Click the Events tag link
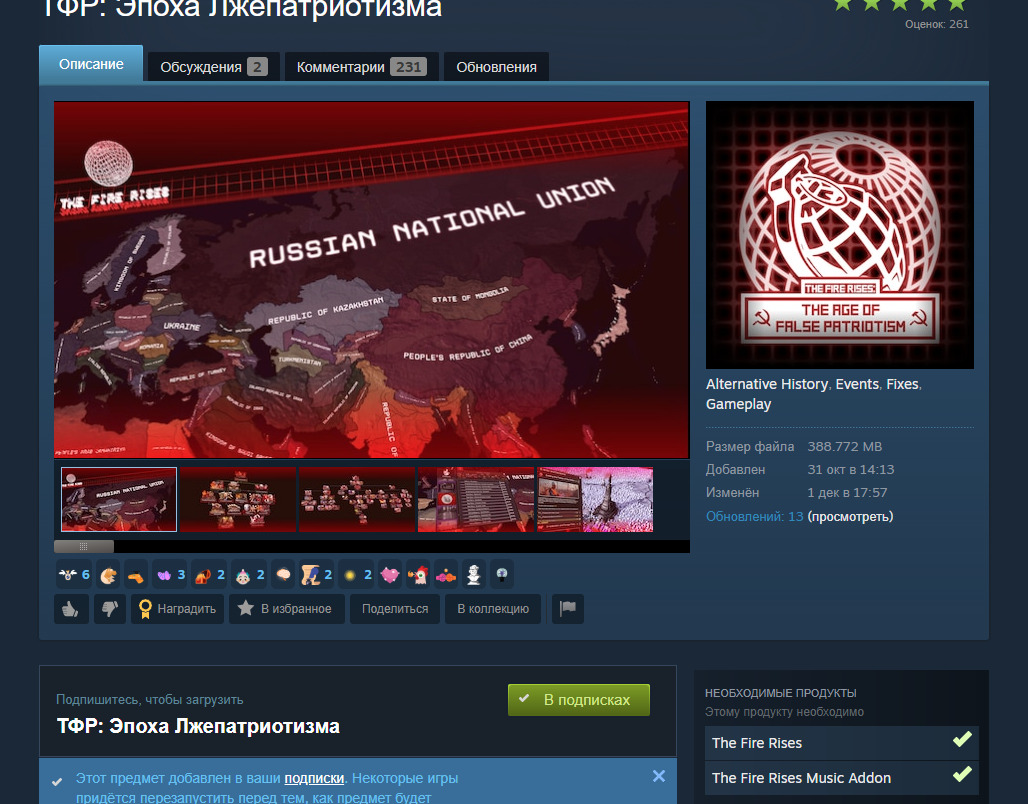 857,384
